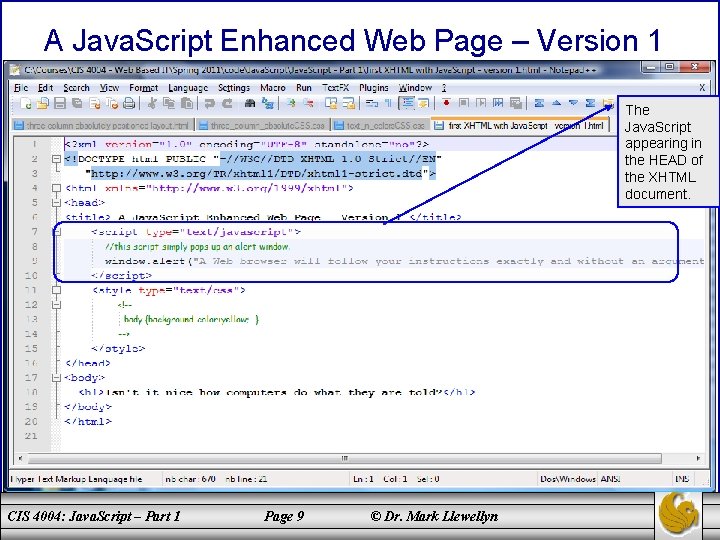This screenshot has width=720, height=540.
Task: Click the synchronize horizontal scrolling icon
Action: [349, 103]
